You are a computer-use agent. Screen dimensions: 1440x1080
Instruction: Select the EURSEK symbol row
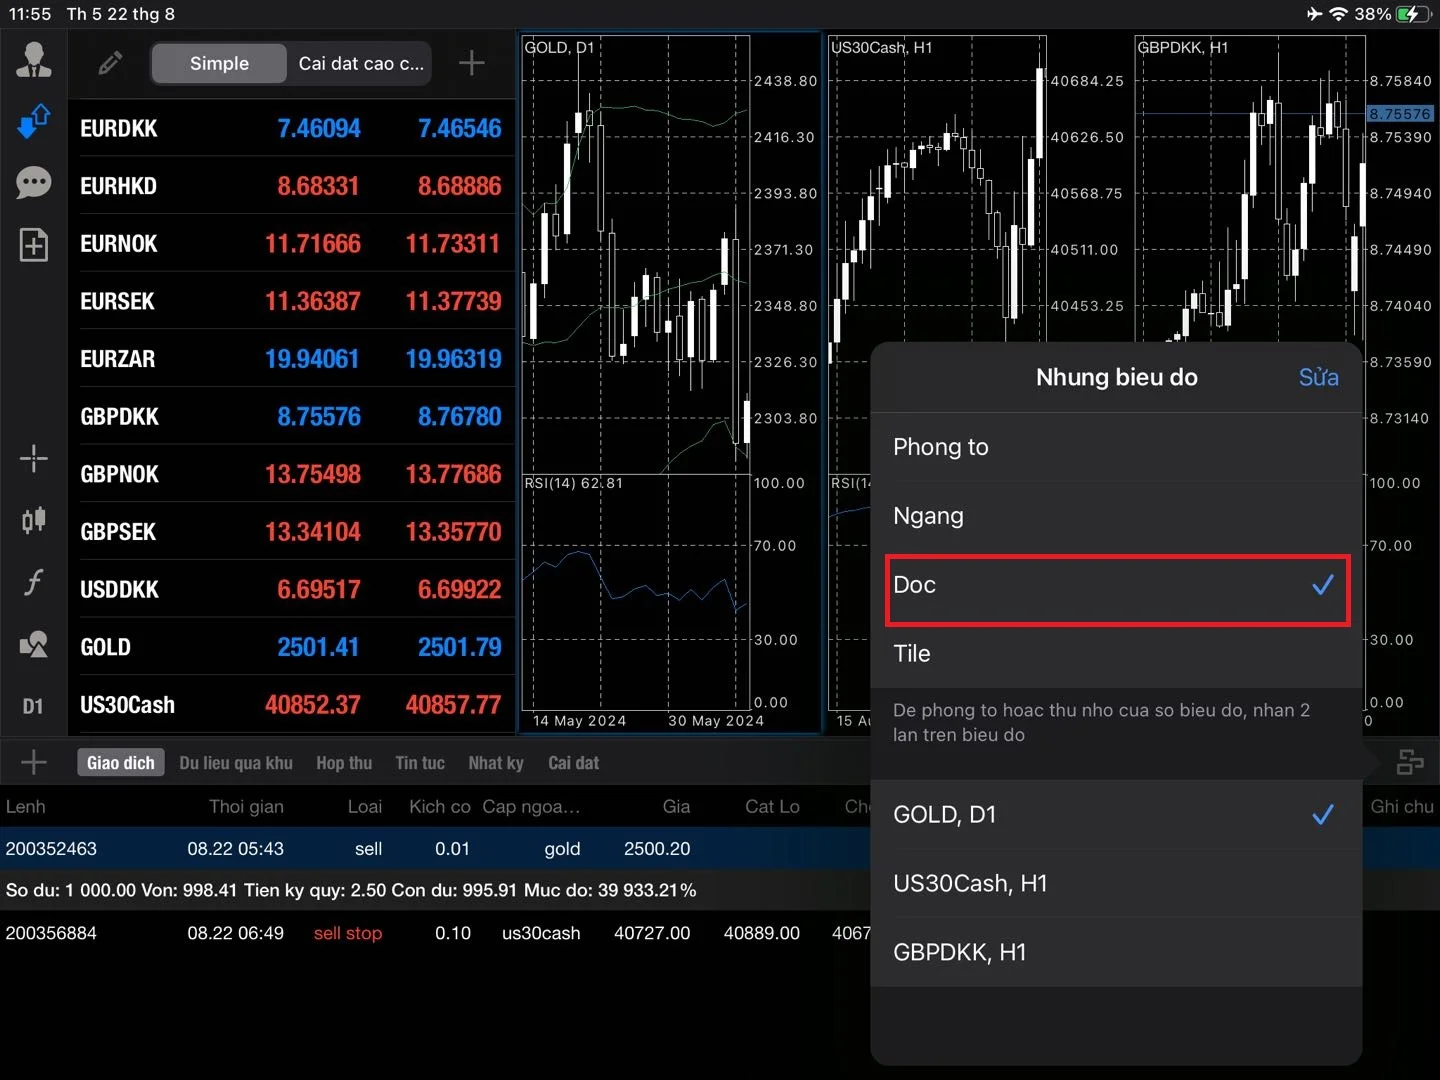click(x=292, y=301)
